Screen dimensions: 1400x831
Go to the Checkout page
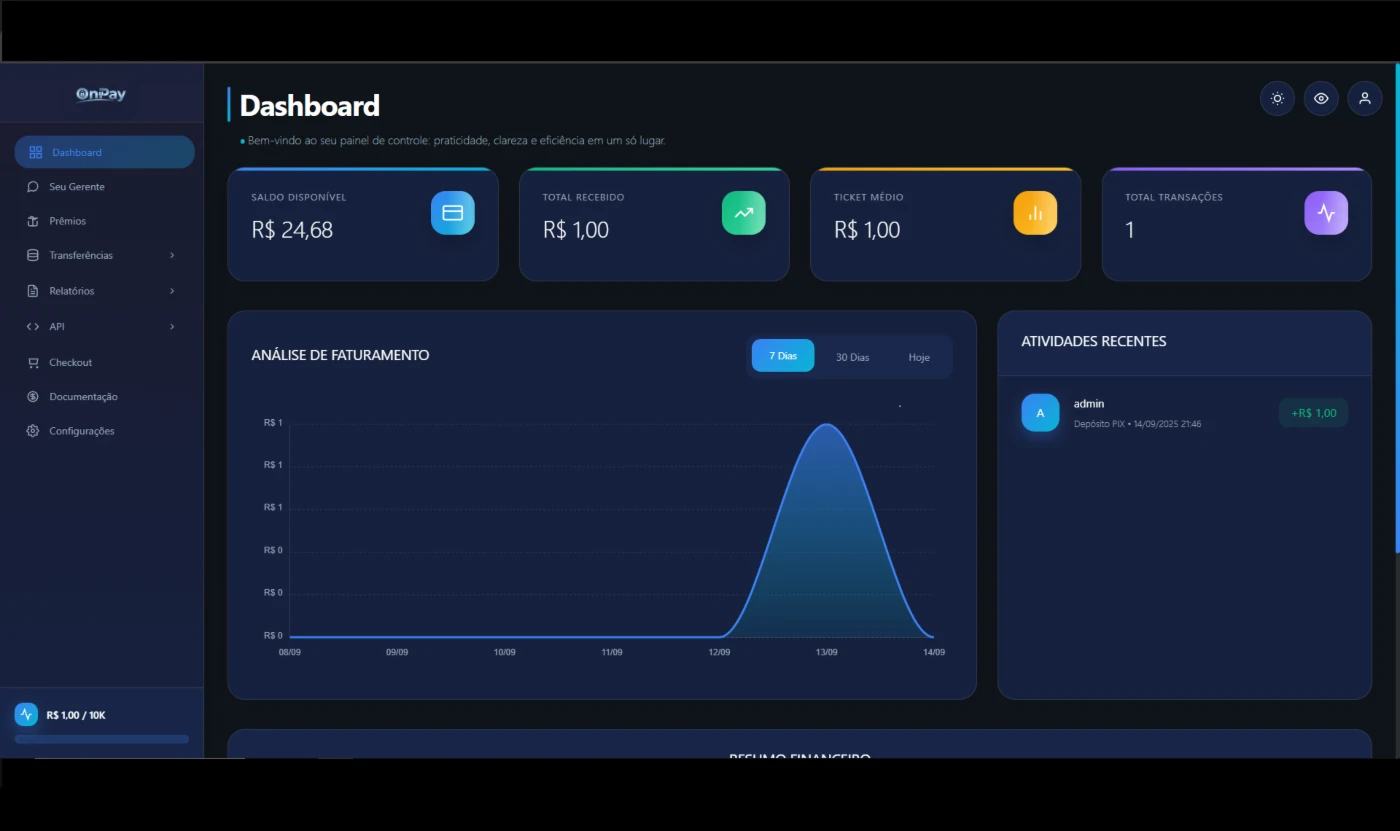tap(70, 362)
